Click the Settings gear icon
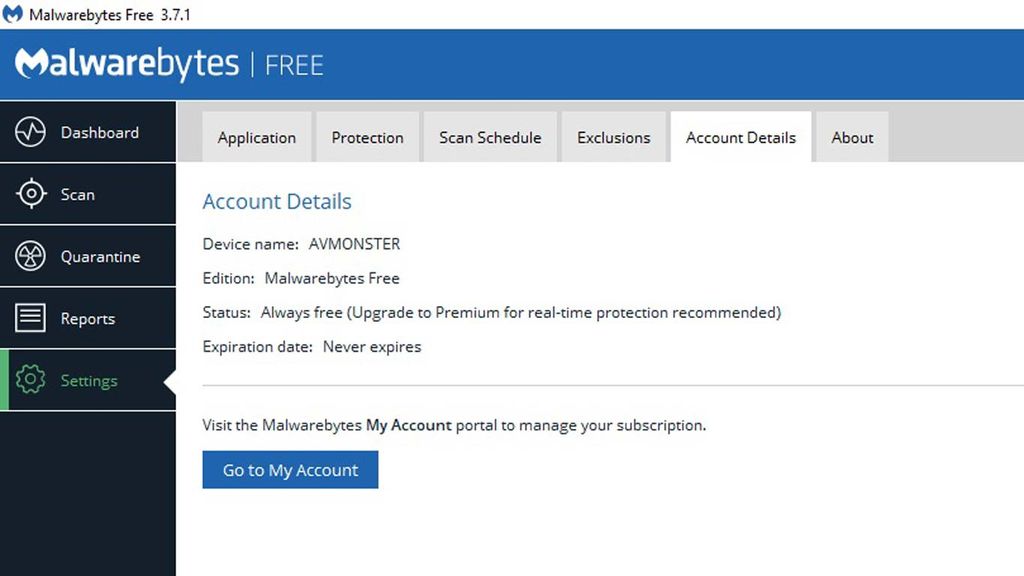Viewport: 1024px width, 576px height. tap(31, 380)
